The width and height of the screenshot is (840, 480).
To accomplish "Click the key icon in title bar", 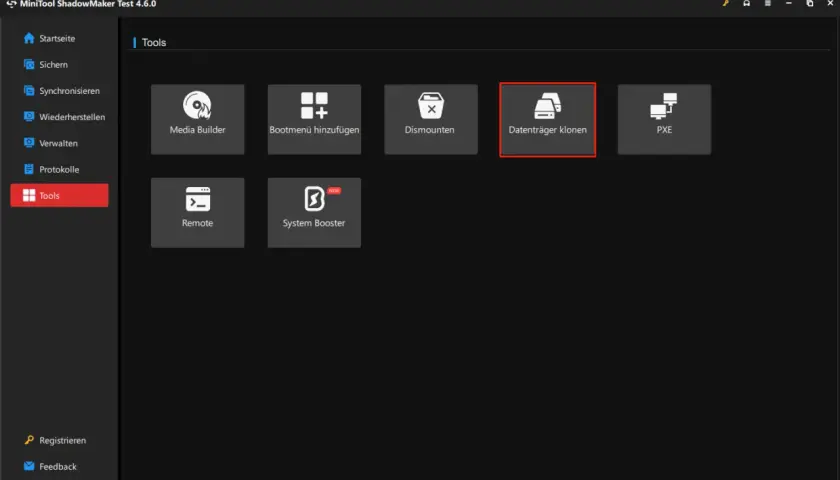I will pyautogui.click(x=725, y=3).
